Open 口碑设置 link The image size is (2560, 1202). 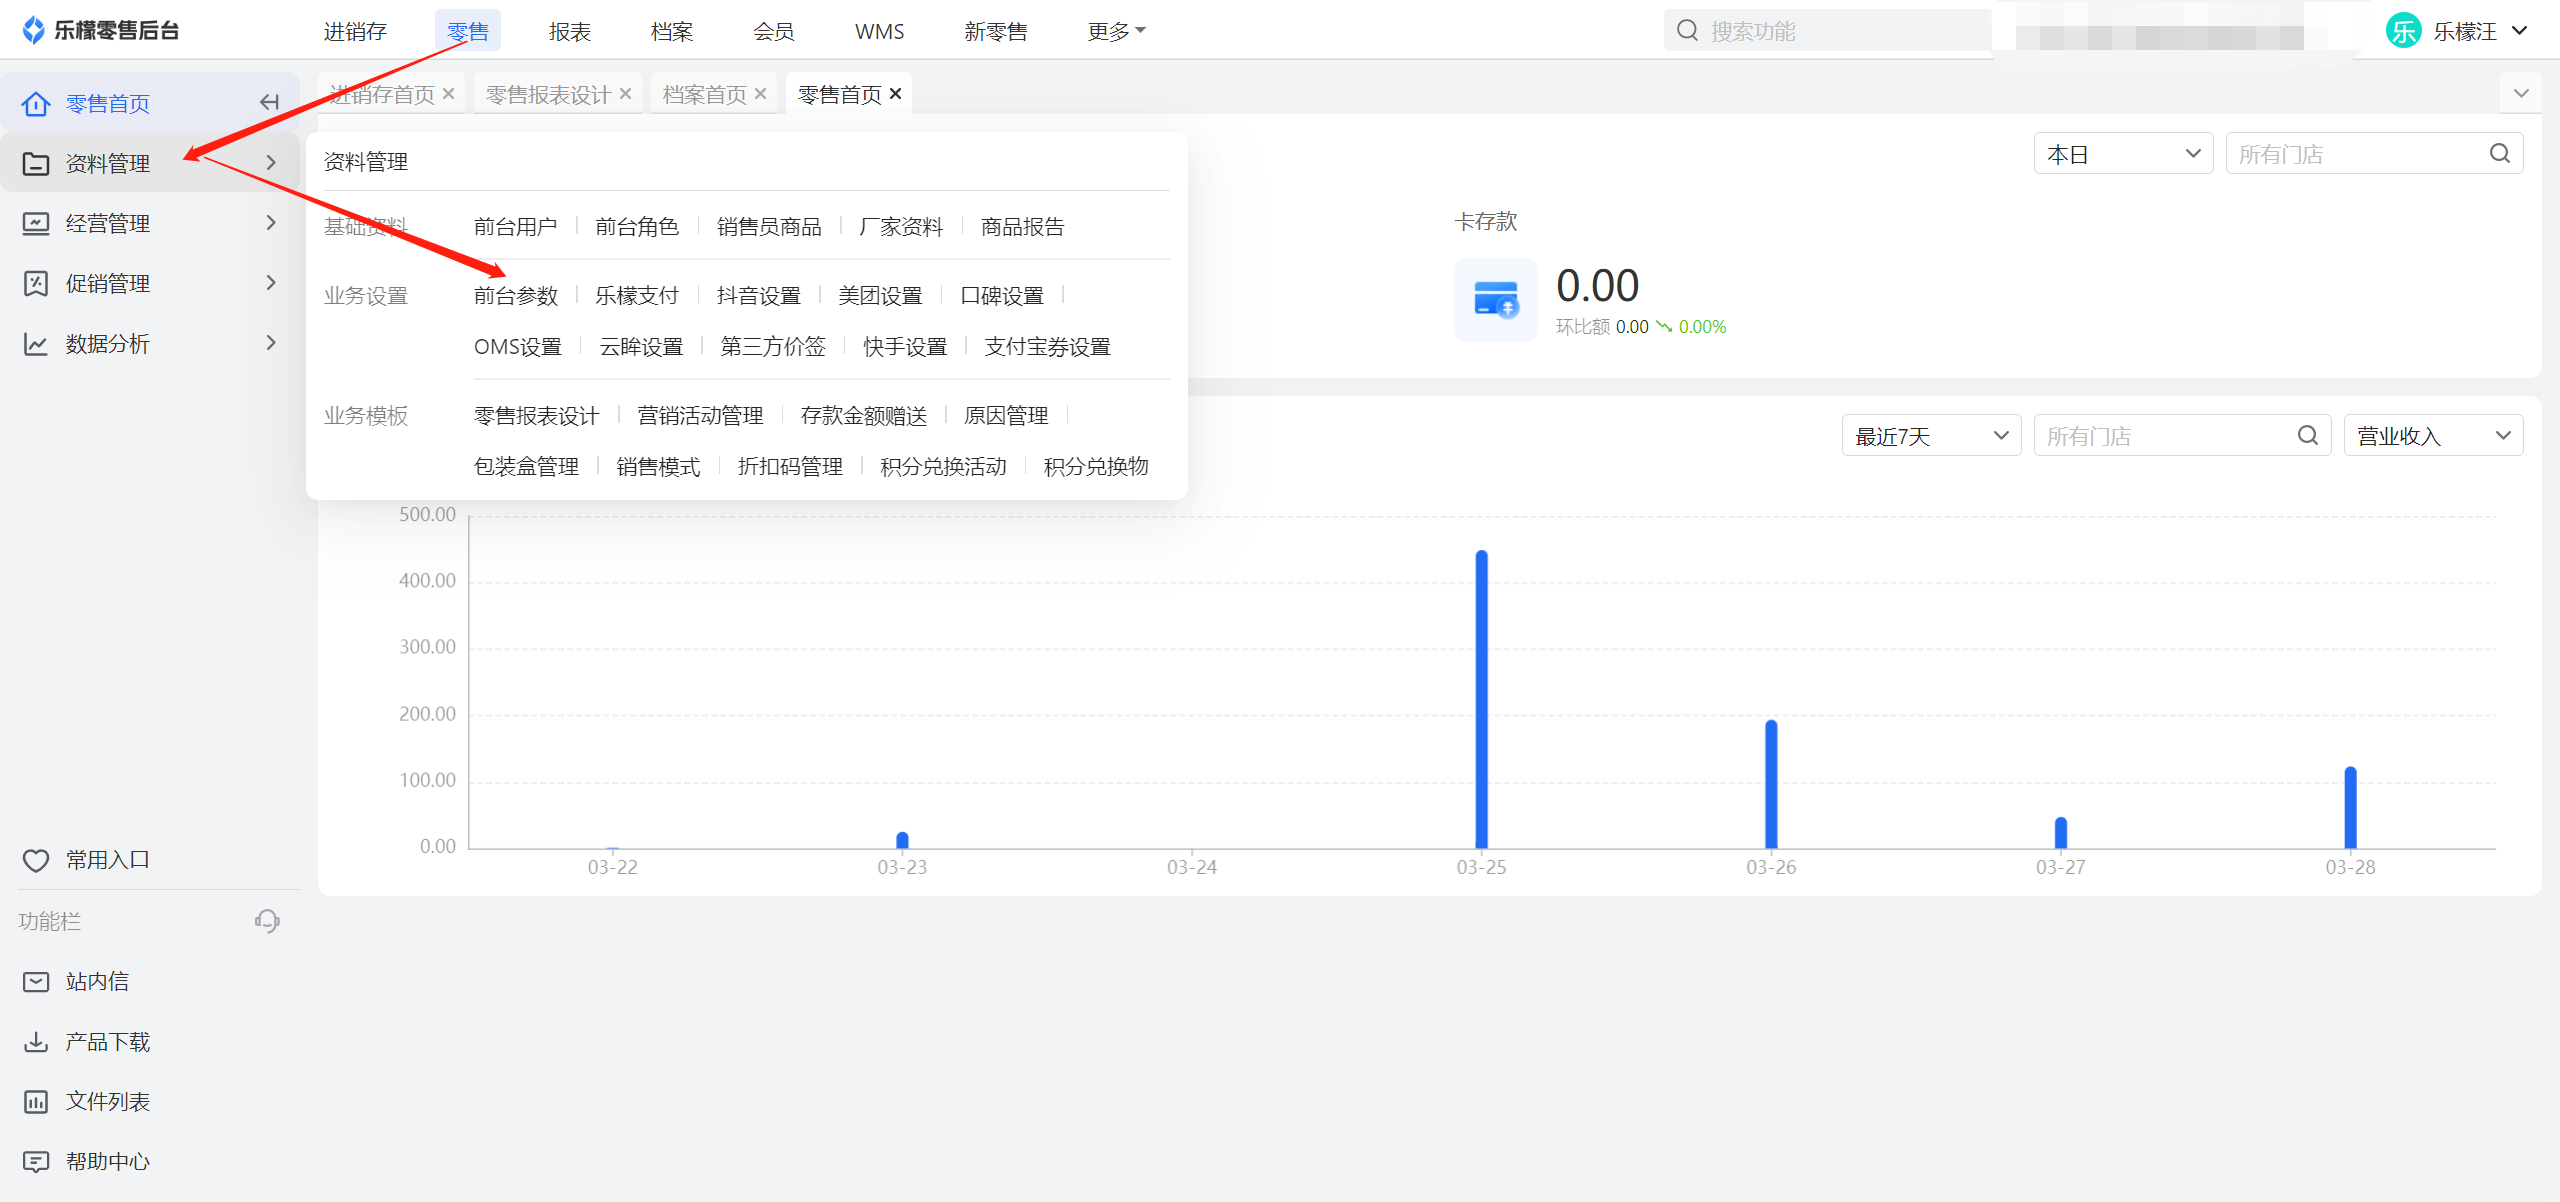click(1002, 295)
